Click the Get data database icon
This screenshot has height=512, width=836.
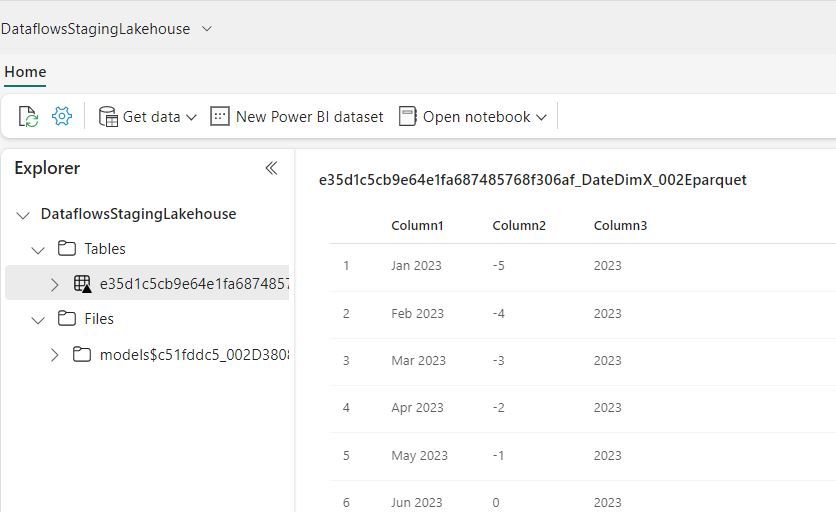point(108,116)
